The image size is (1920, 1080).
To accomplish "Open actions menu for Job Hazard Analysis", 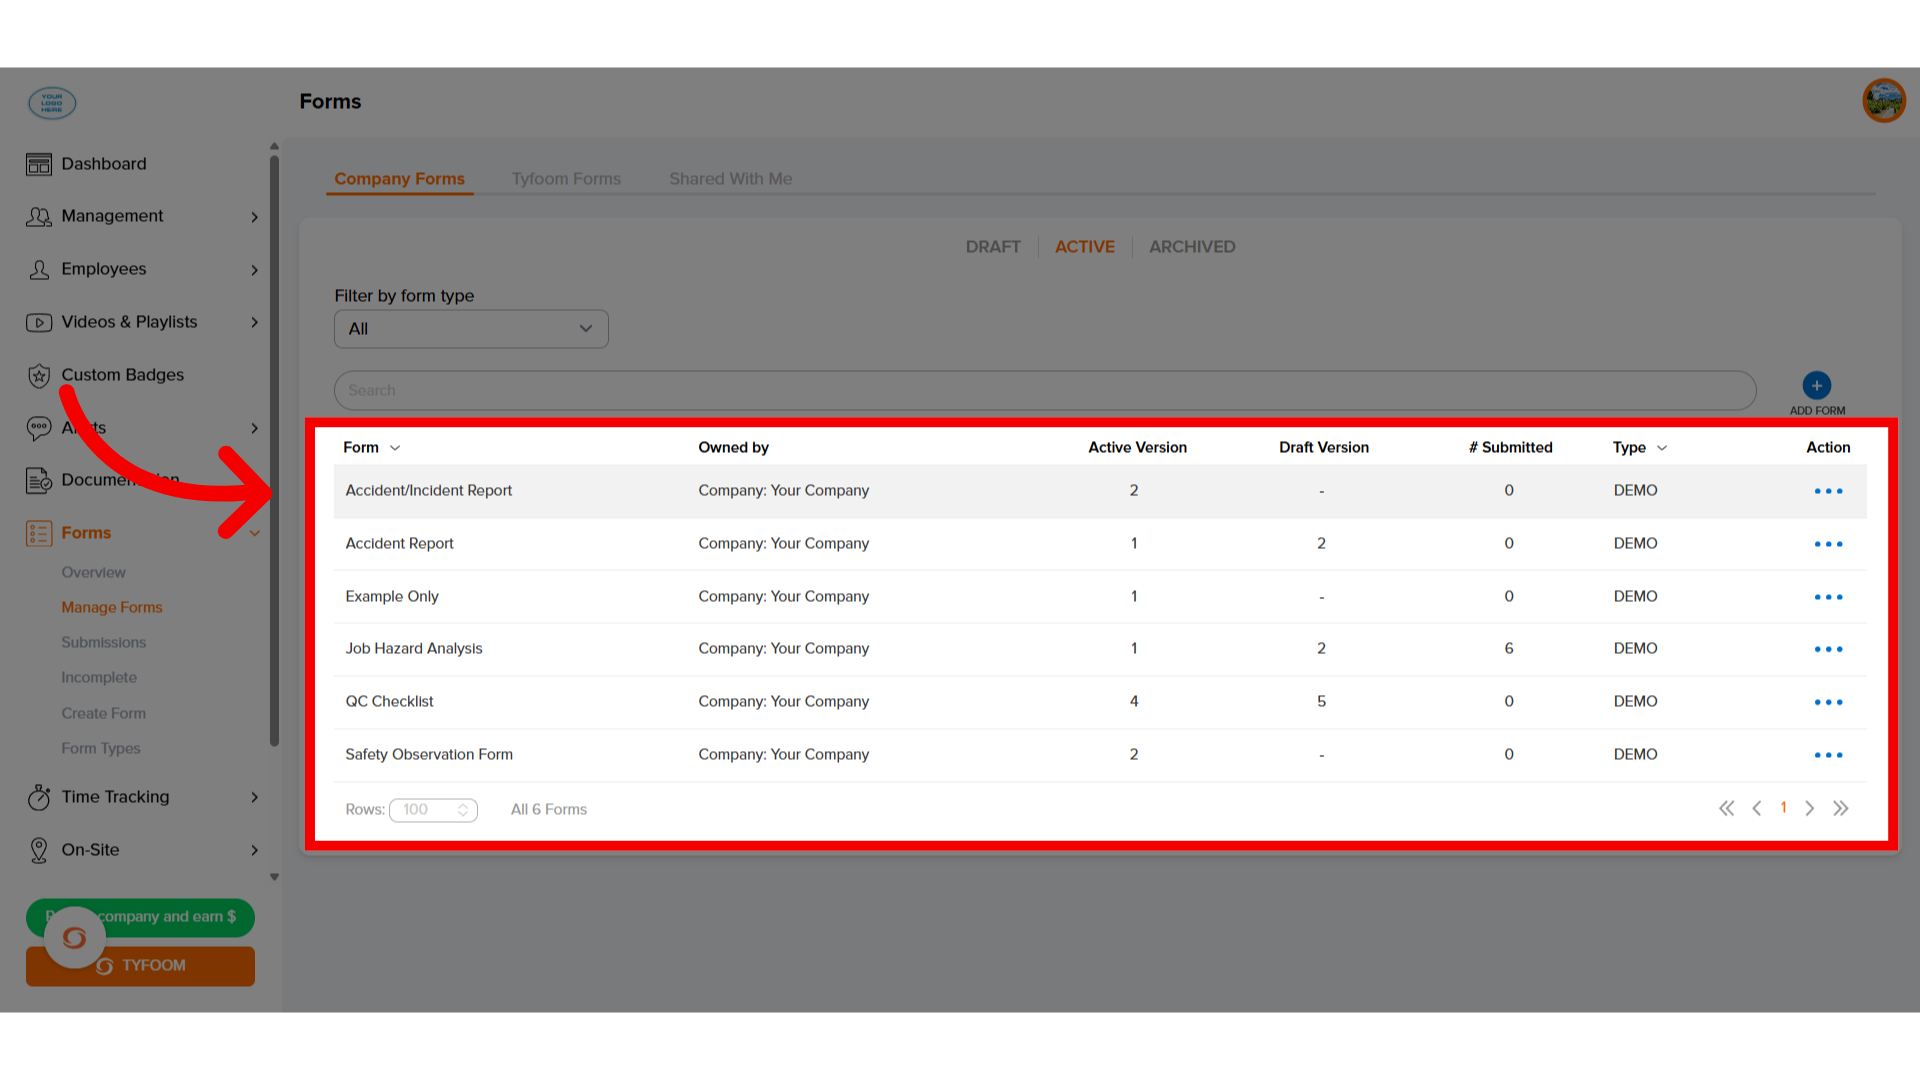I will [x=1828, y=649].
